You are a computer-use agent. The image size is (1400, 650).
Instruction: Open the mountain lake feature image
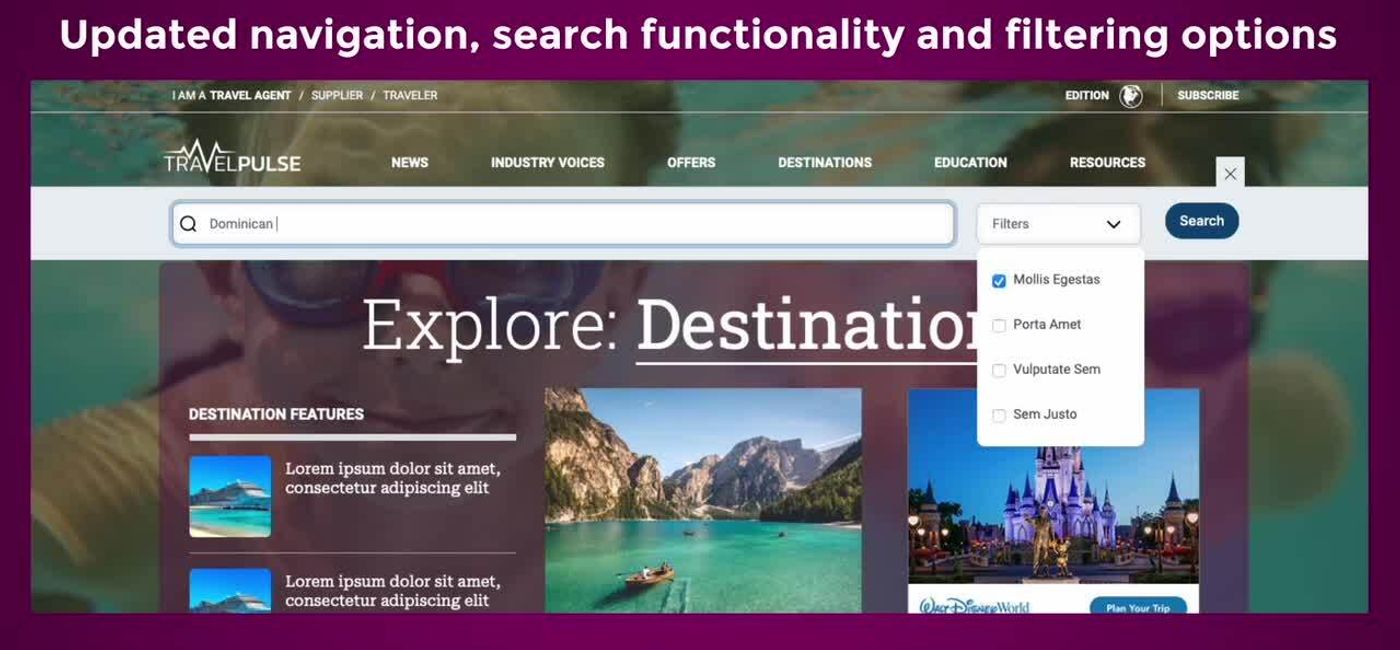pyautogui.click(x=703, y=500)
